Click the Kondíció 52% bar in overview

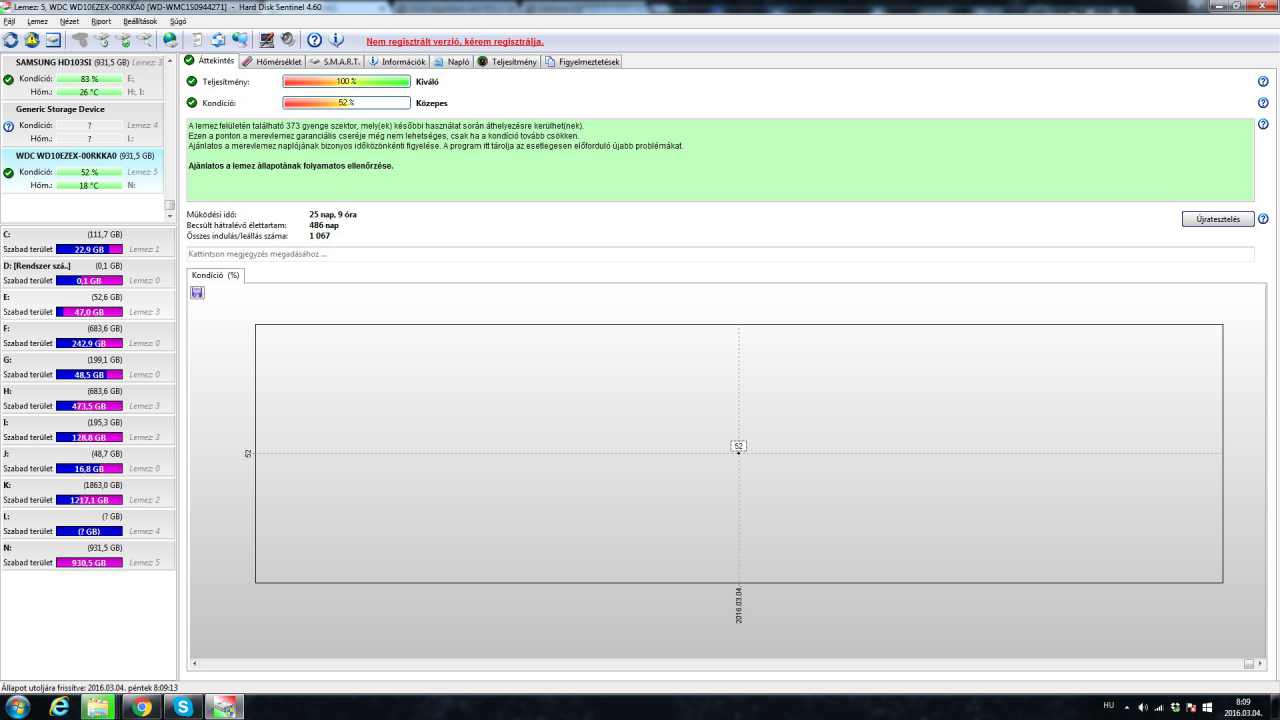coord(346,103)
